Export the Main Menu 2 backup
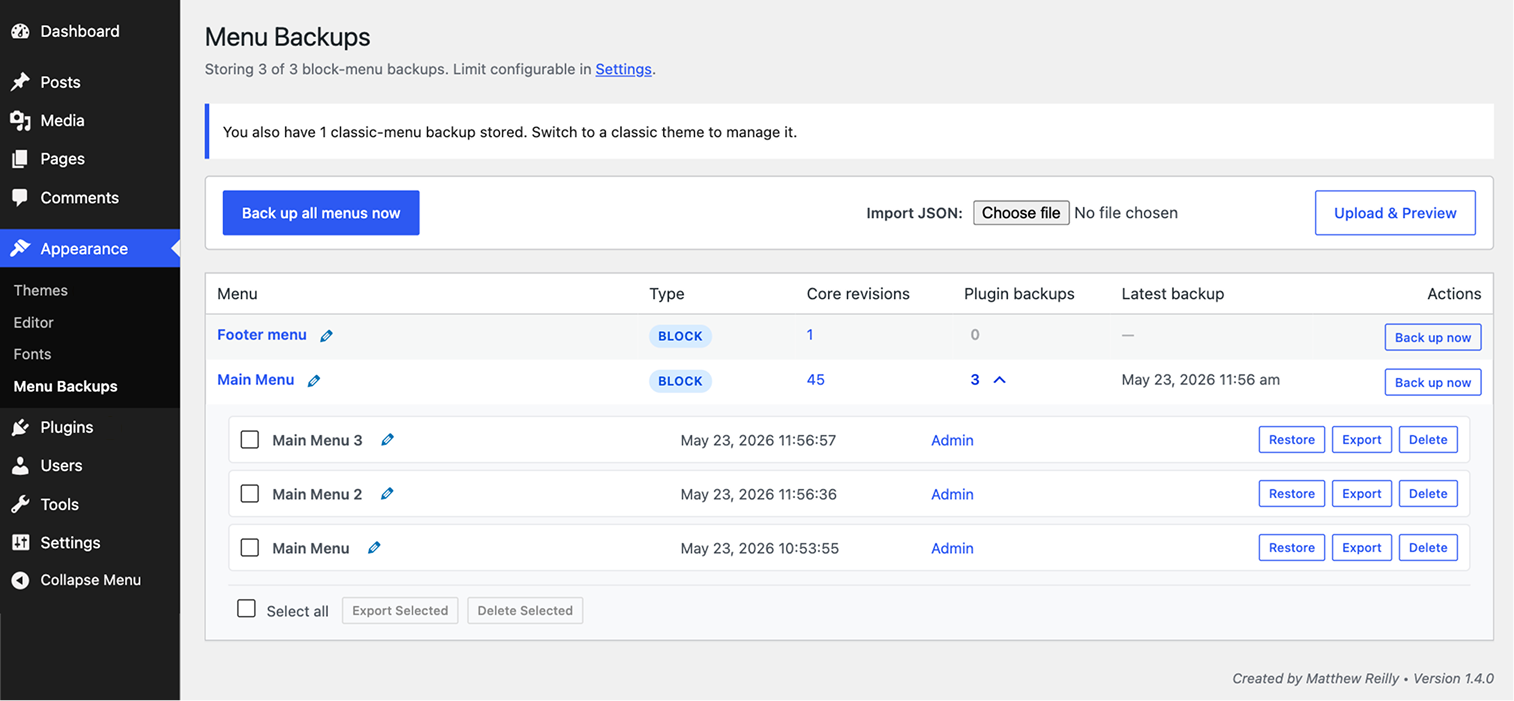Image resolution: width=1514 pixels, height=701 pixels. tap(1361, 494)
